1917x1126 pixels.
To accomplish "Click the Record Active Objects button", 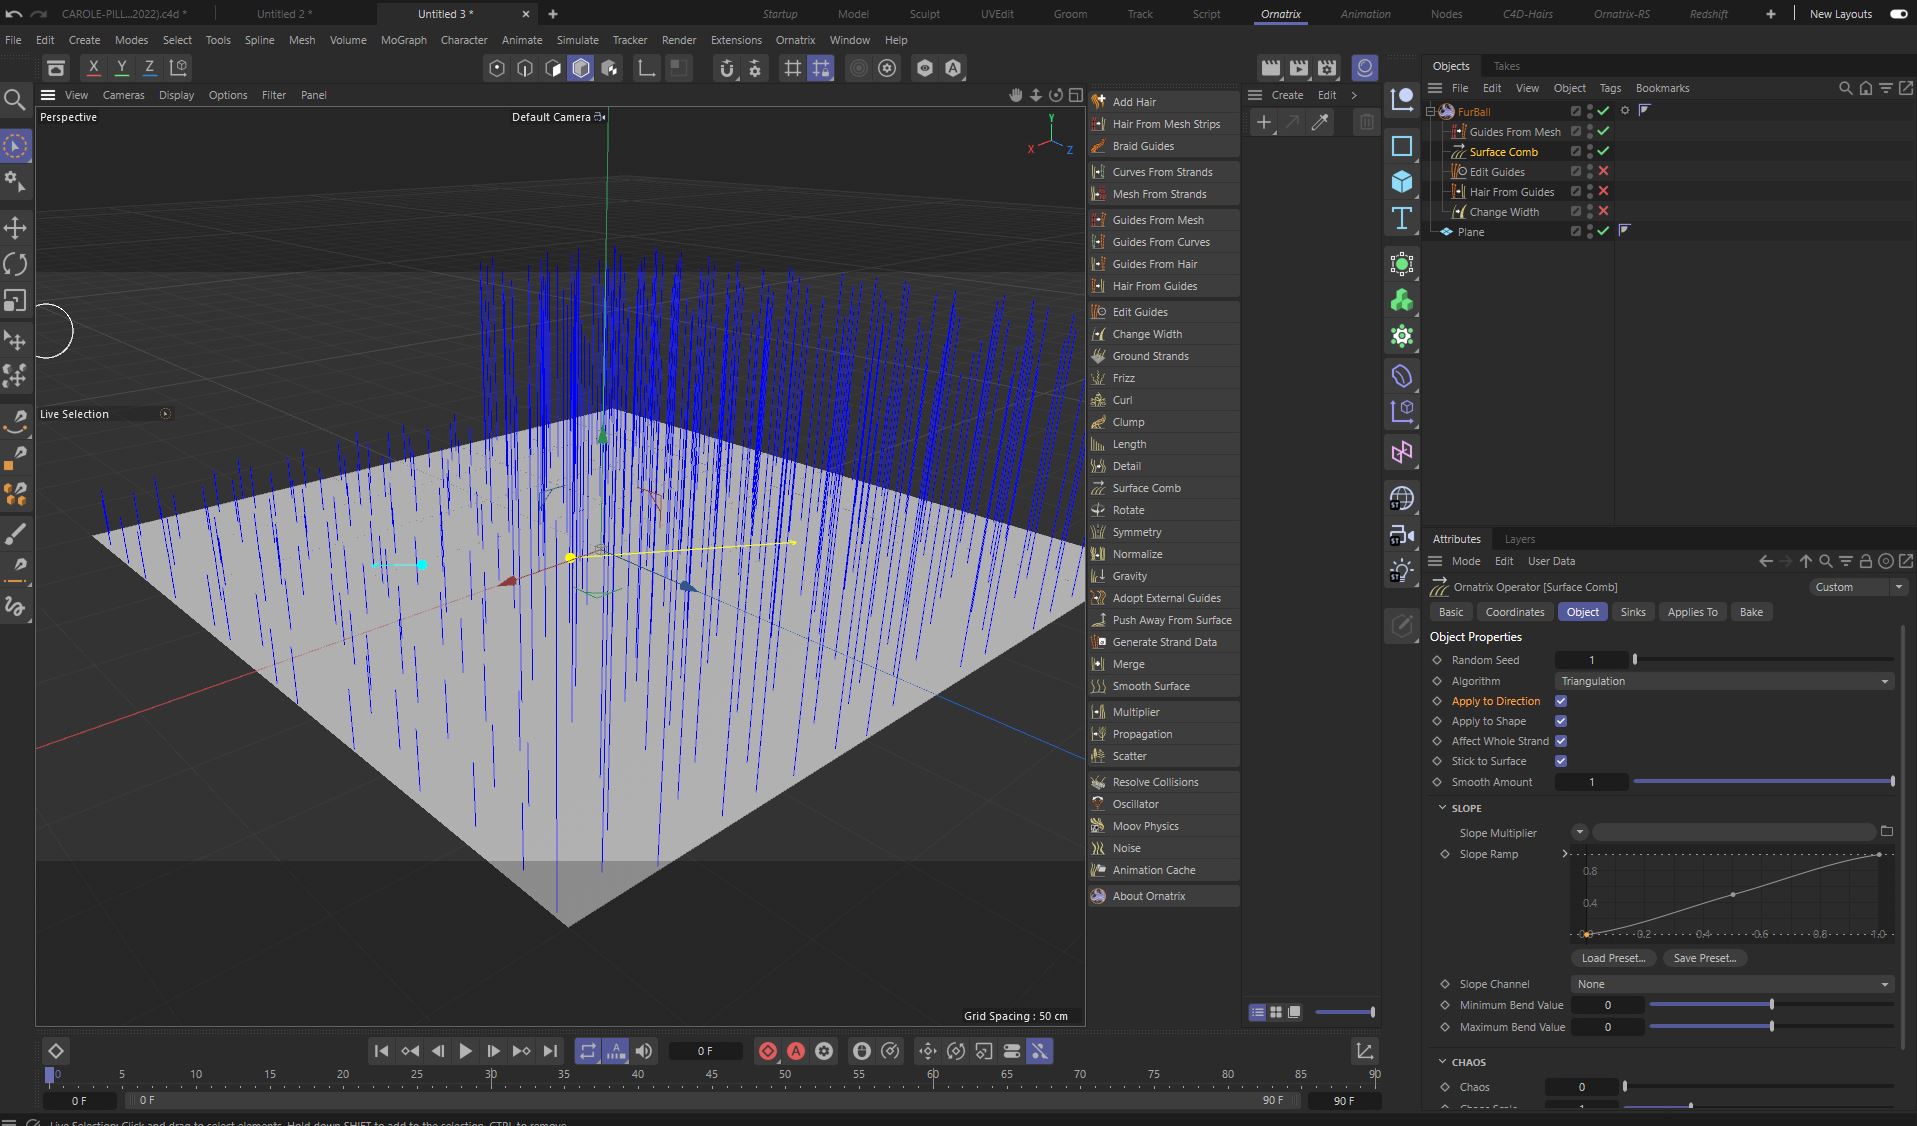I will 767,1051.
